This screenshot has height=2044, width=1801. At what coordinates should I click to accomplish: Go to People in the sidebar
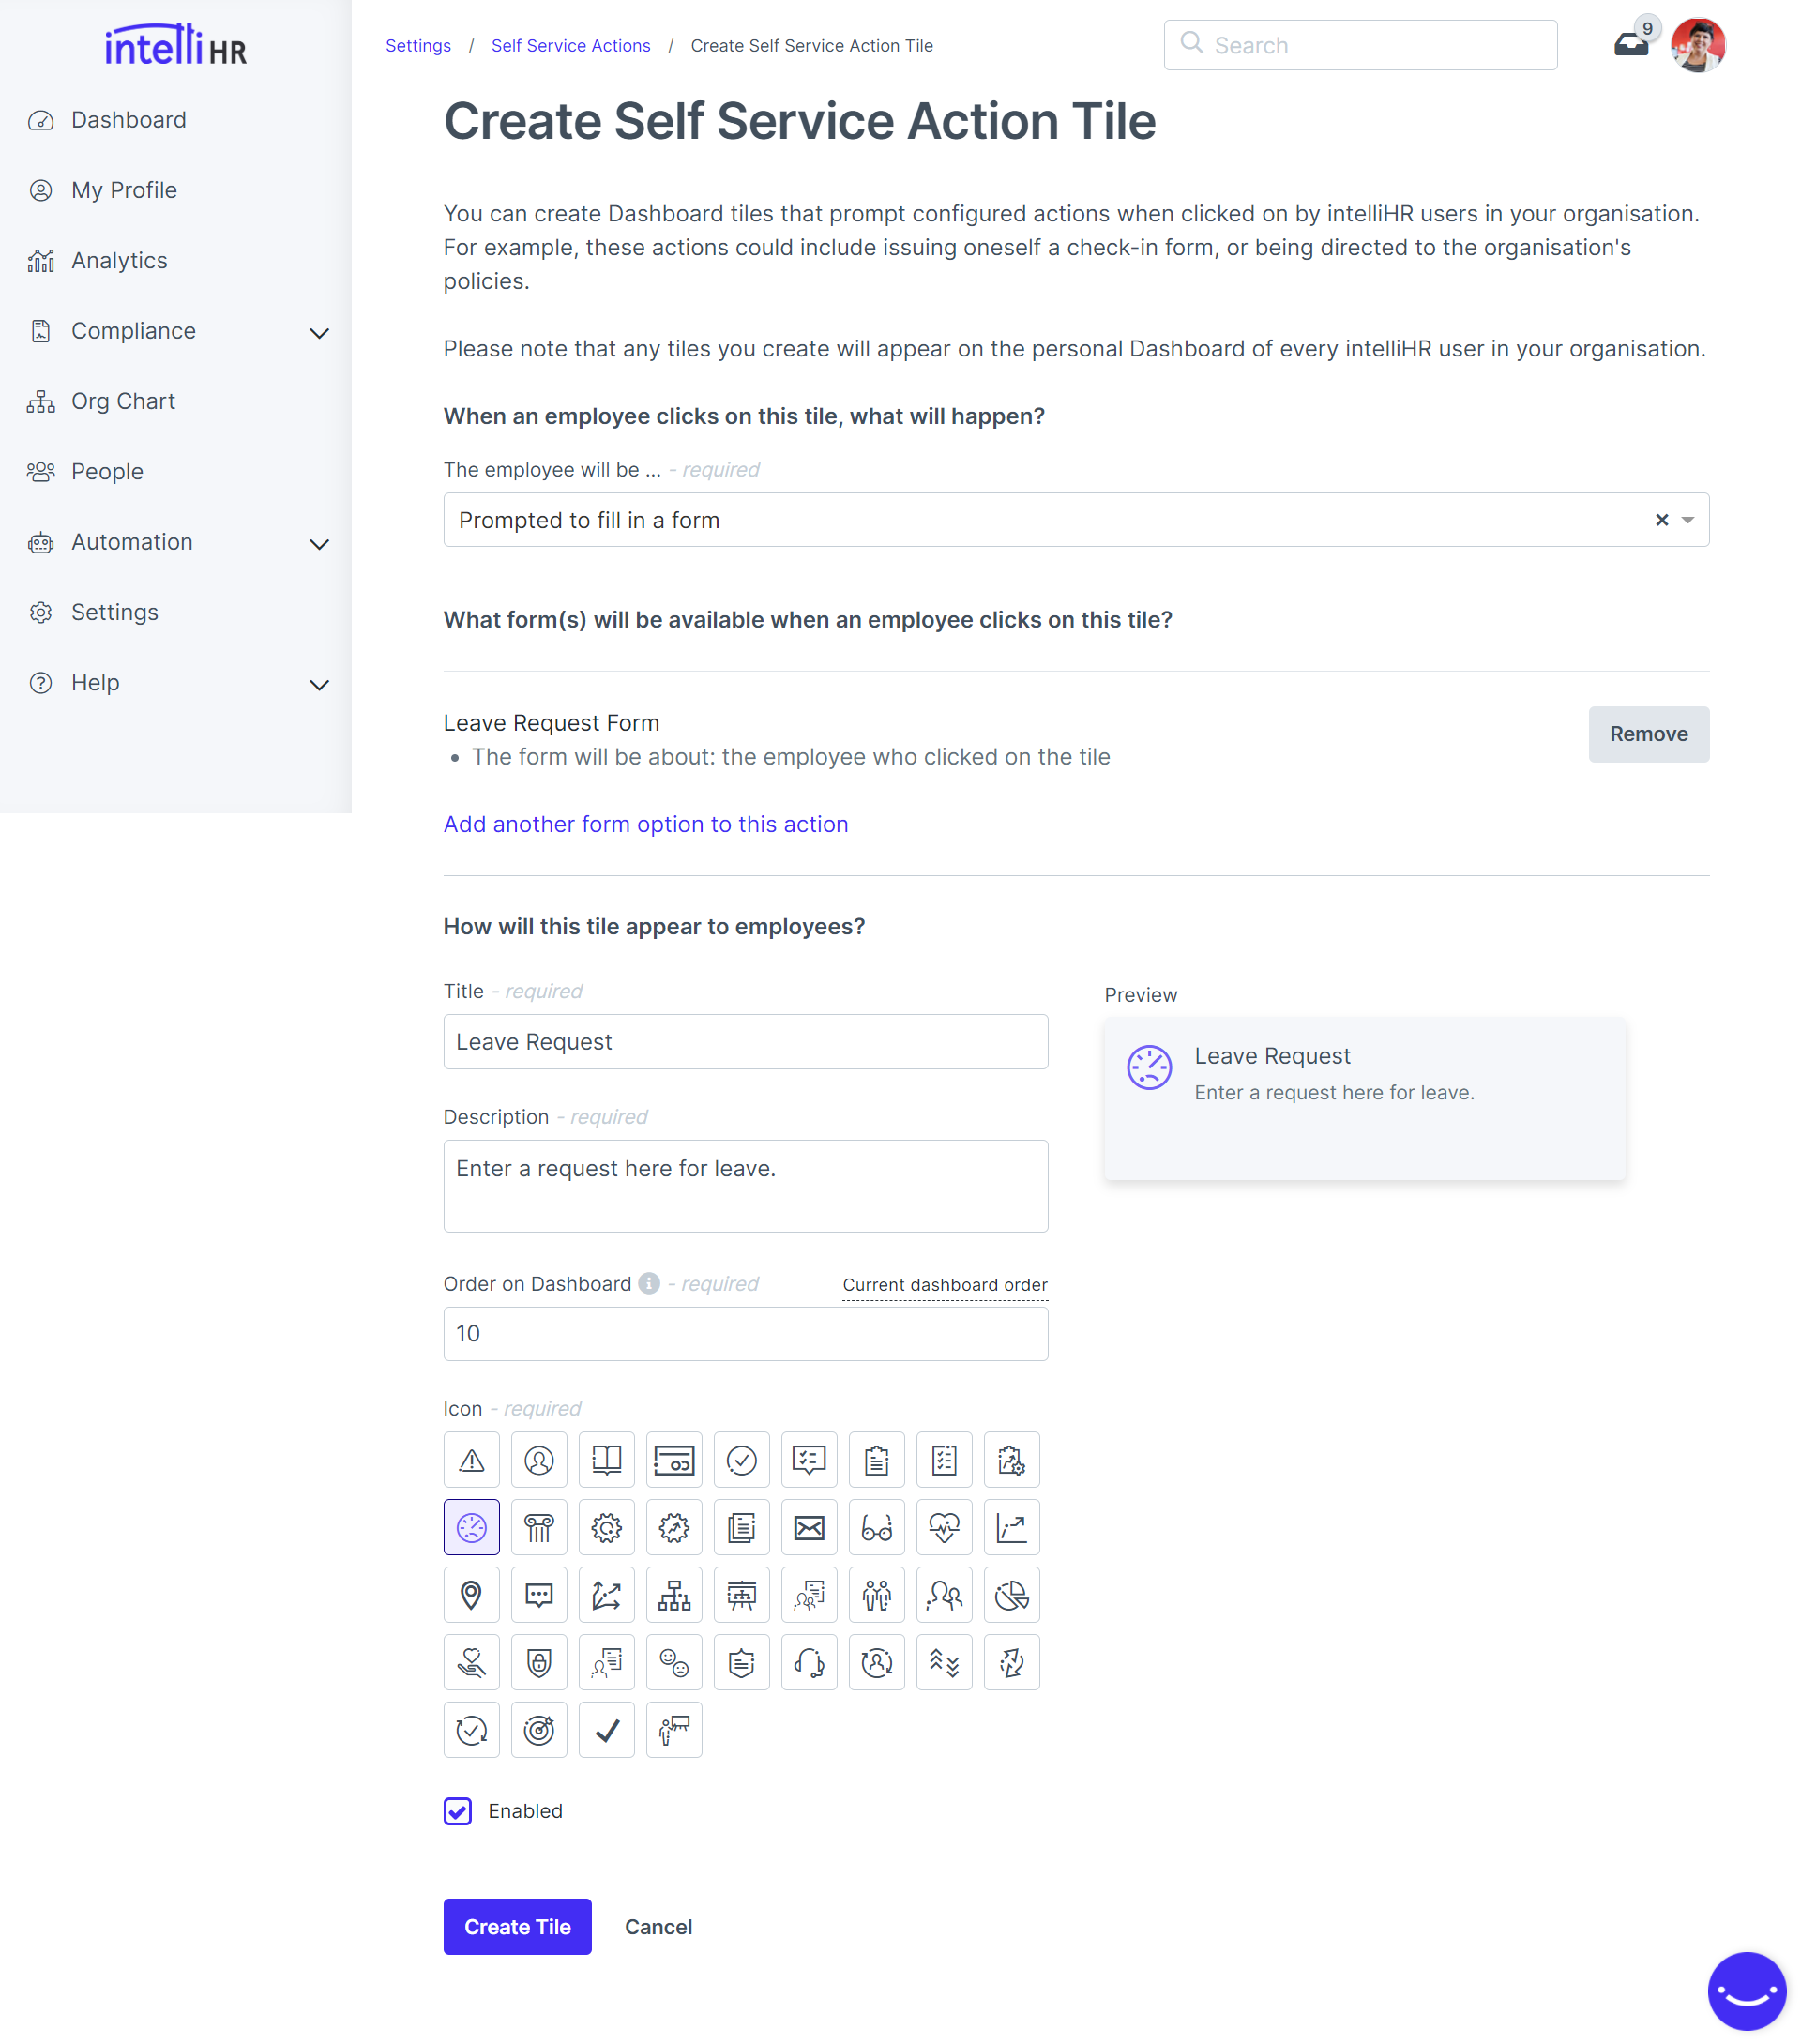click(x=107, y=472)
